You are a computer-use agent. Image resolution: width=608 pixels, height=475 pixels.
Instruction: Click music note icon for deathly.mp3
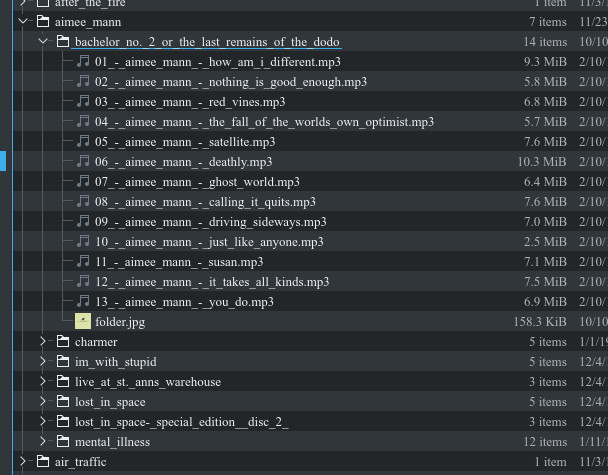tap(83, 161)
